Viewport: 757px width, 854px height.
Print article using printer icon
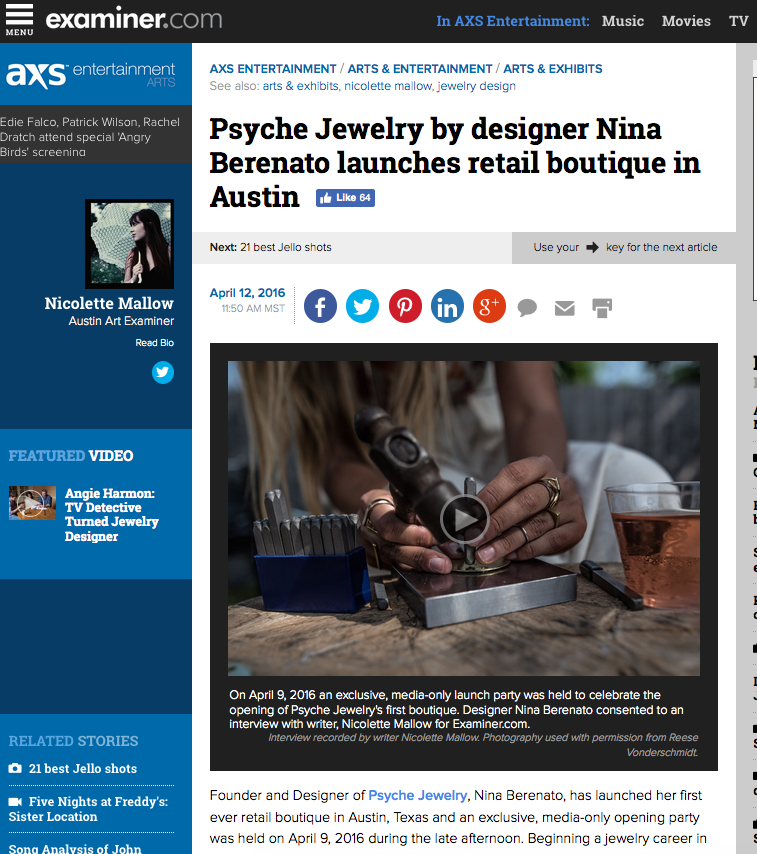602,308
